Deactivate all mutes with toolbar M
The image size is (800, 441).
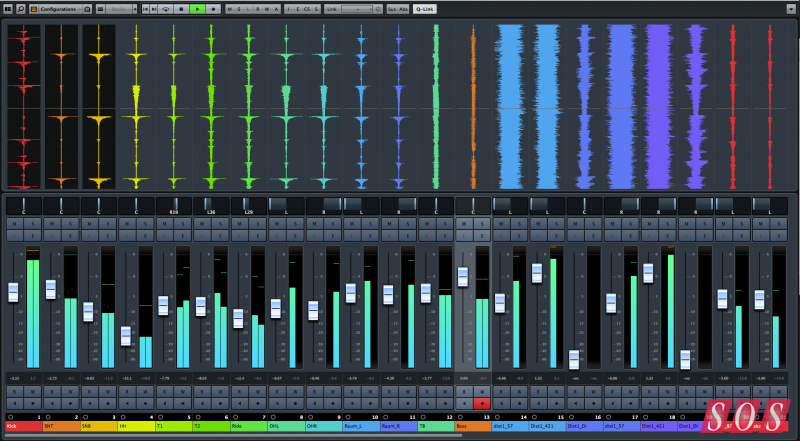tap(230, 9)
